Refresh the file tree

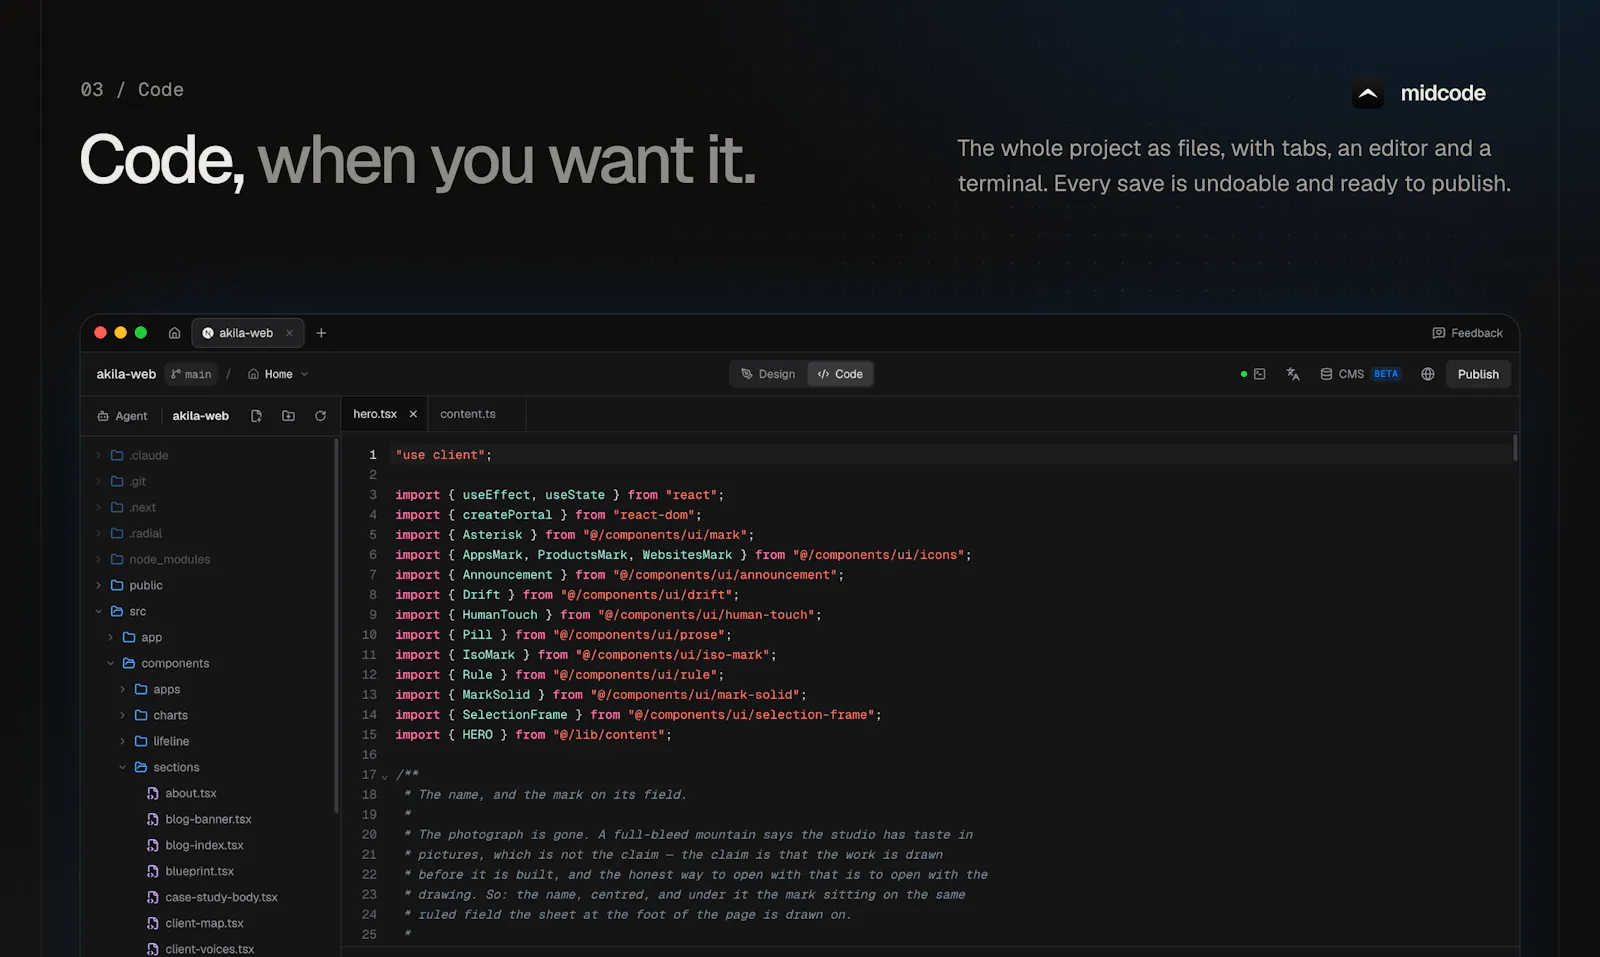pos(320,416)
